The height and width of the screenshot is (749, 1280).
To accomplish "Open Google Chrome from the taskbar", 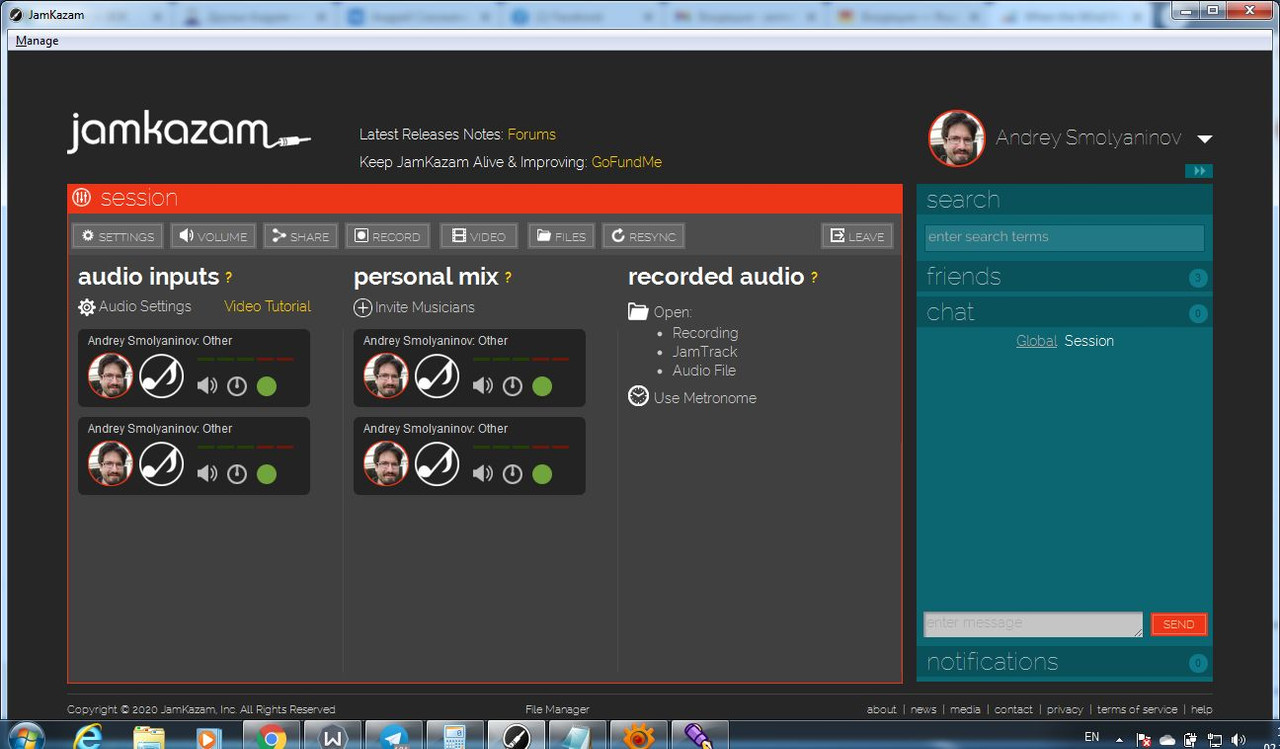I will tap(271, 738).
